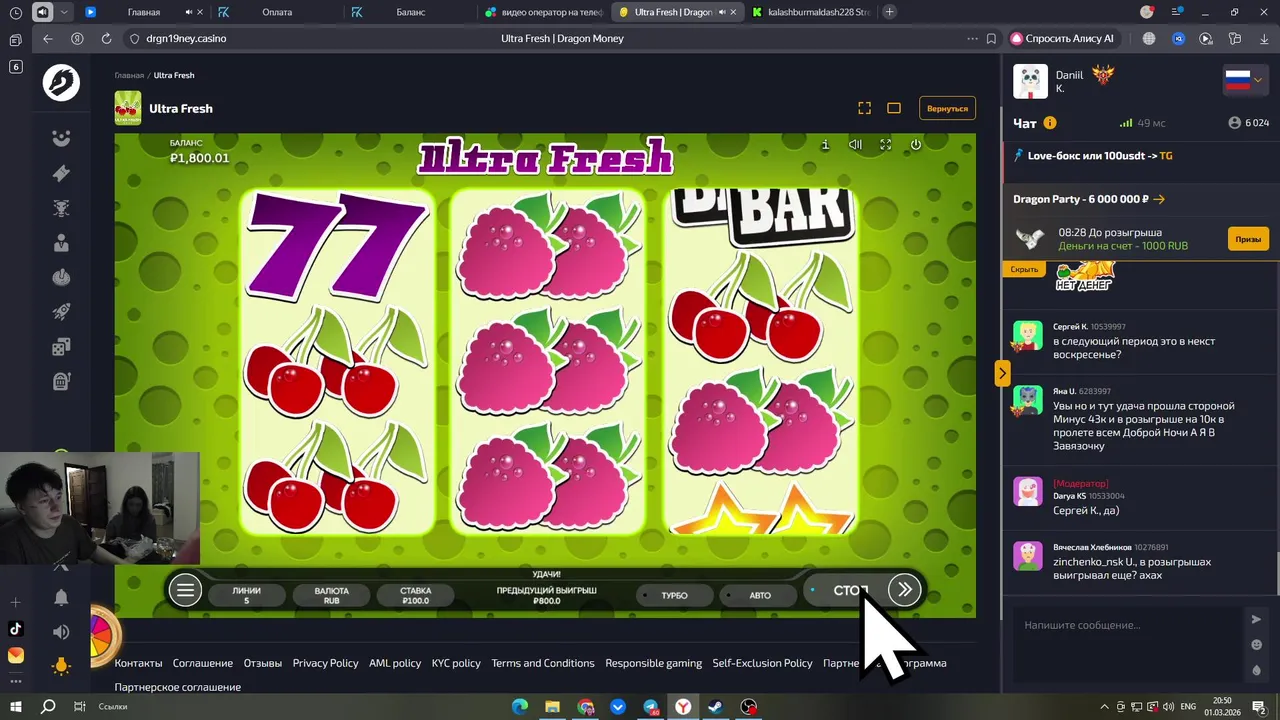Image resolution: width=1280 pixels, height=720 pixels.
Task: Send the chat message arrow
Action: (1256, 620)
